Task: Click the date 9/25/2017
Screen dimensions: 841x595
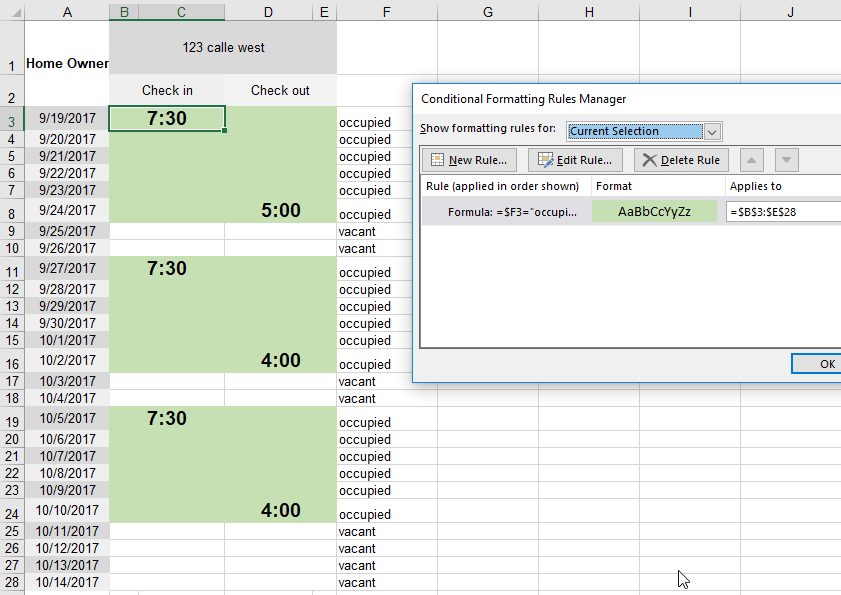Action: [x=67, y=231]
